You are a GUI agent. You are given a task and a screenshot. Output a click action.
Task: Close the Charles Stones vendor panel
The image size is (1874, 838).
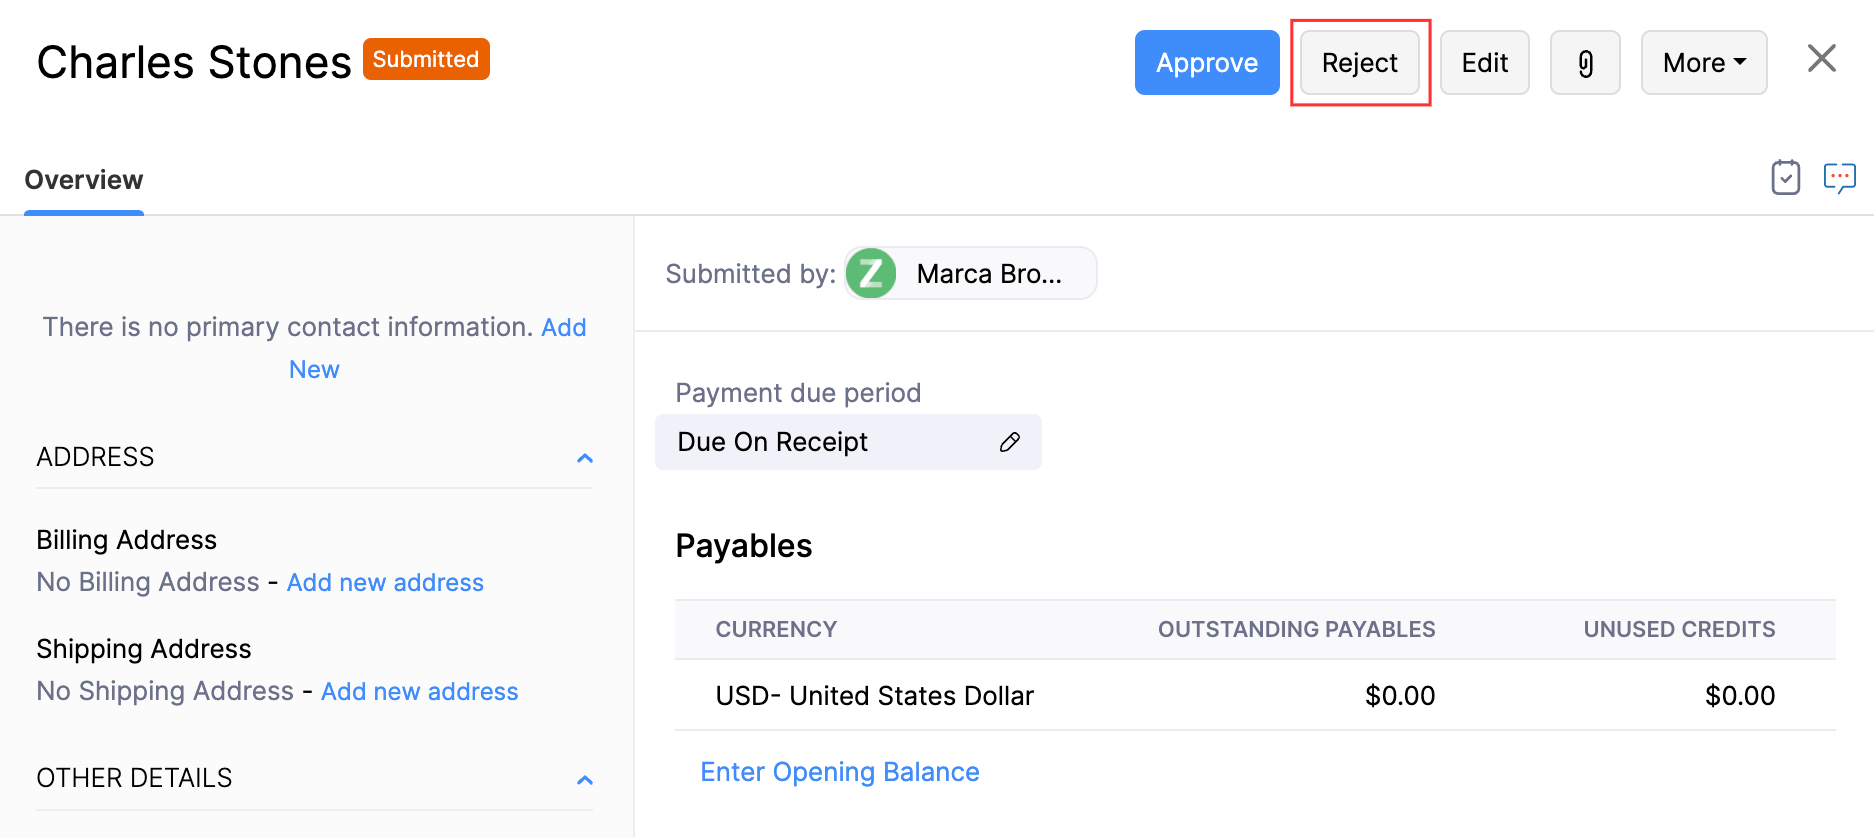[1821, 59]
